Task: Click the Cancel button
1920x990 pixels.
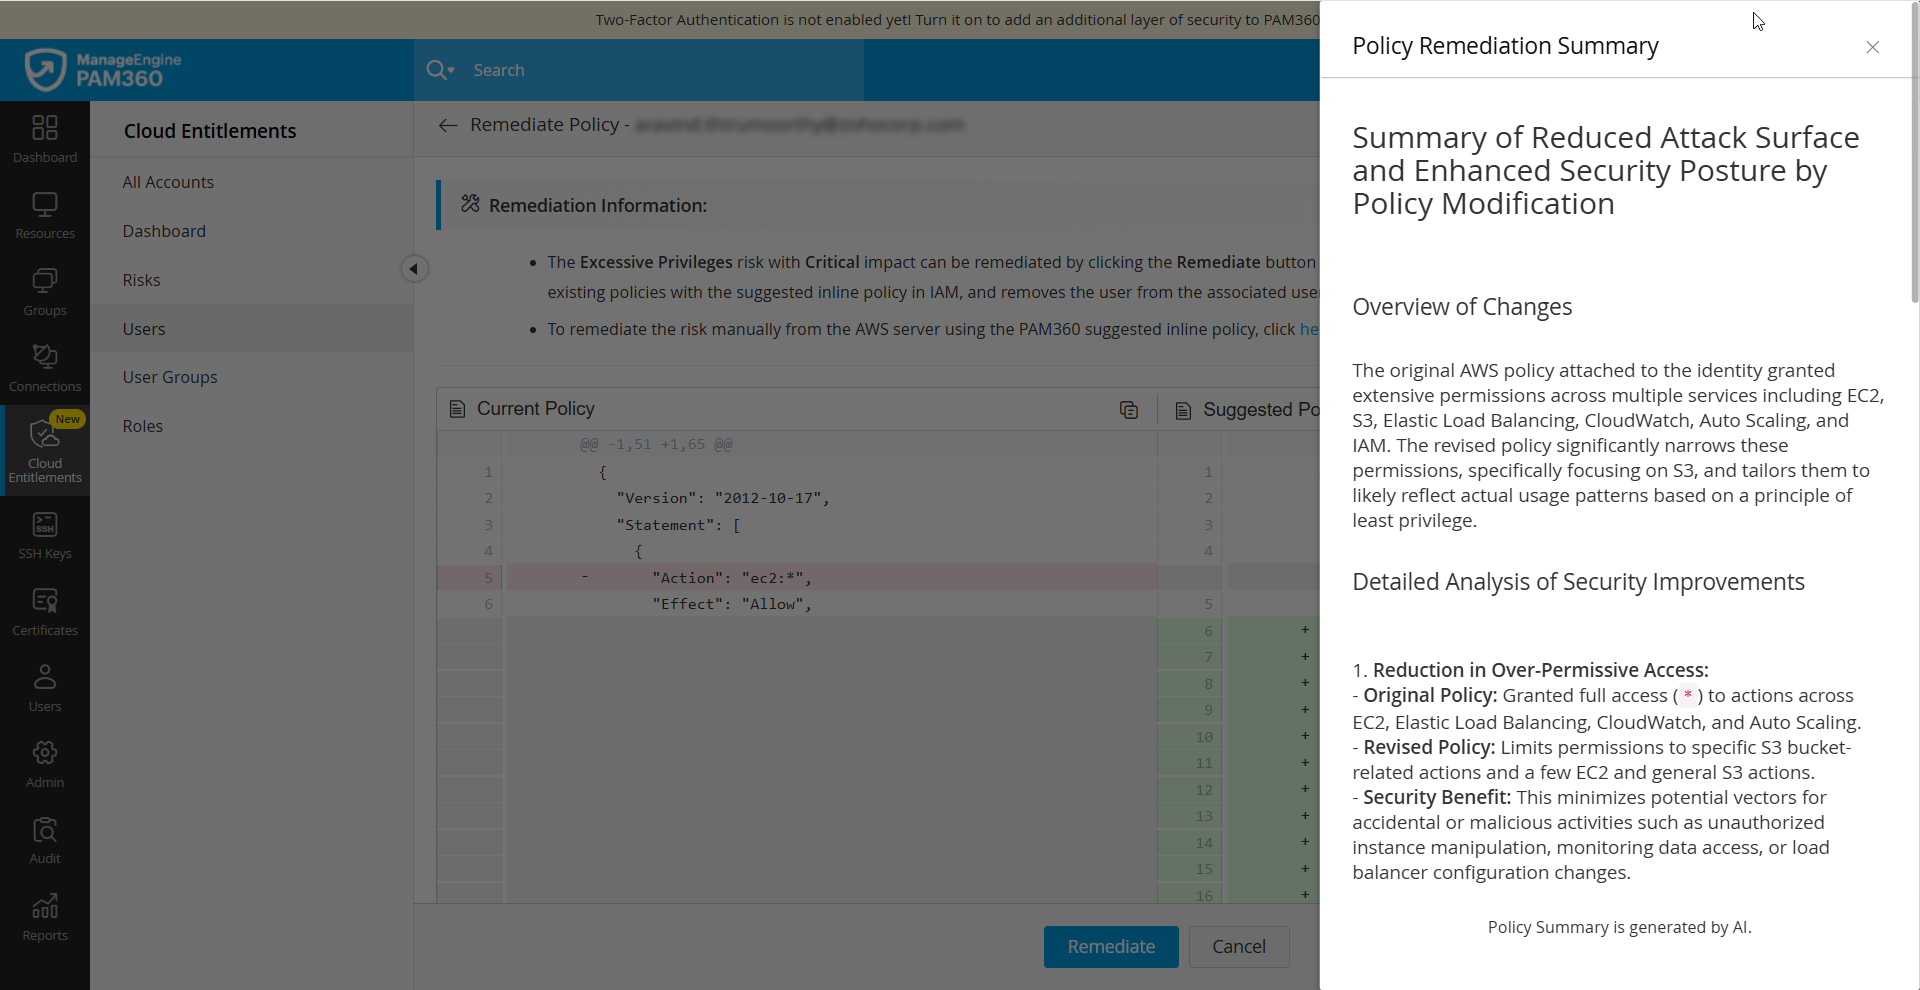Action: coord(1239,947)
